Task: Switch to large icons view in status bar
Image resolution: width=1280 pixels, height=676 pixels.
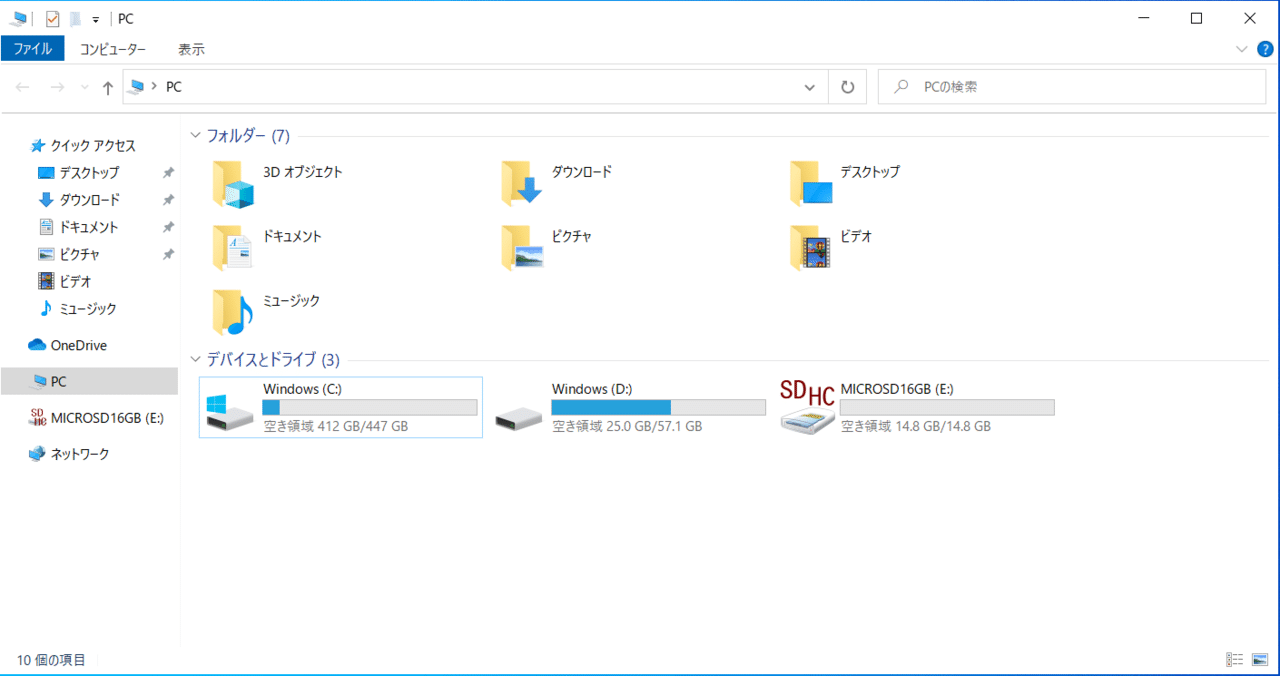Action: click(1260, 660)
